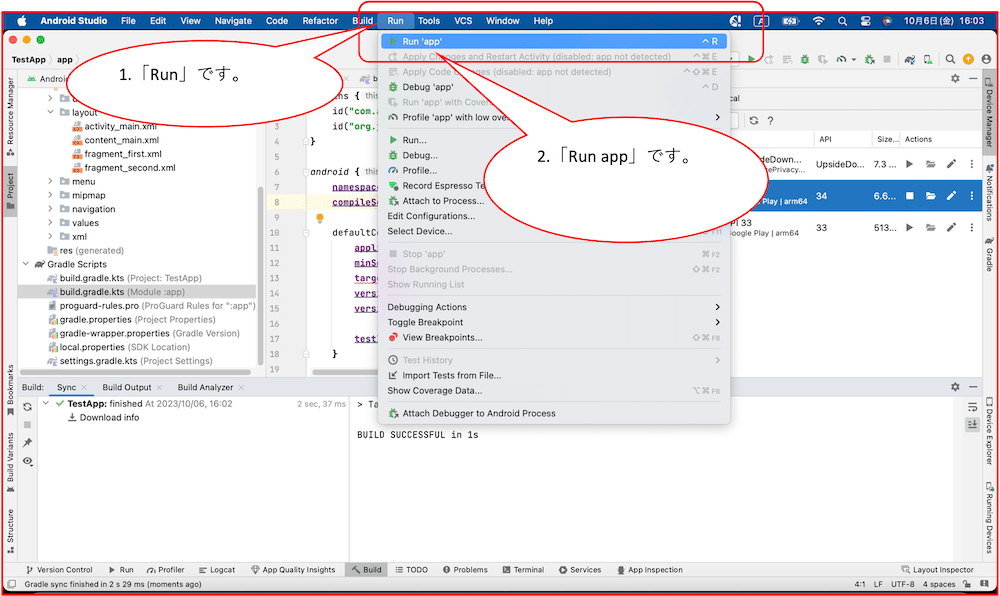Viewport: 1000px width, 596px height.
Task: Open macOS Spotlight search in menu bar
Action: coord(842,21)
